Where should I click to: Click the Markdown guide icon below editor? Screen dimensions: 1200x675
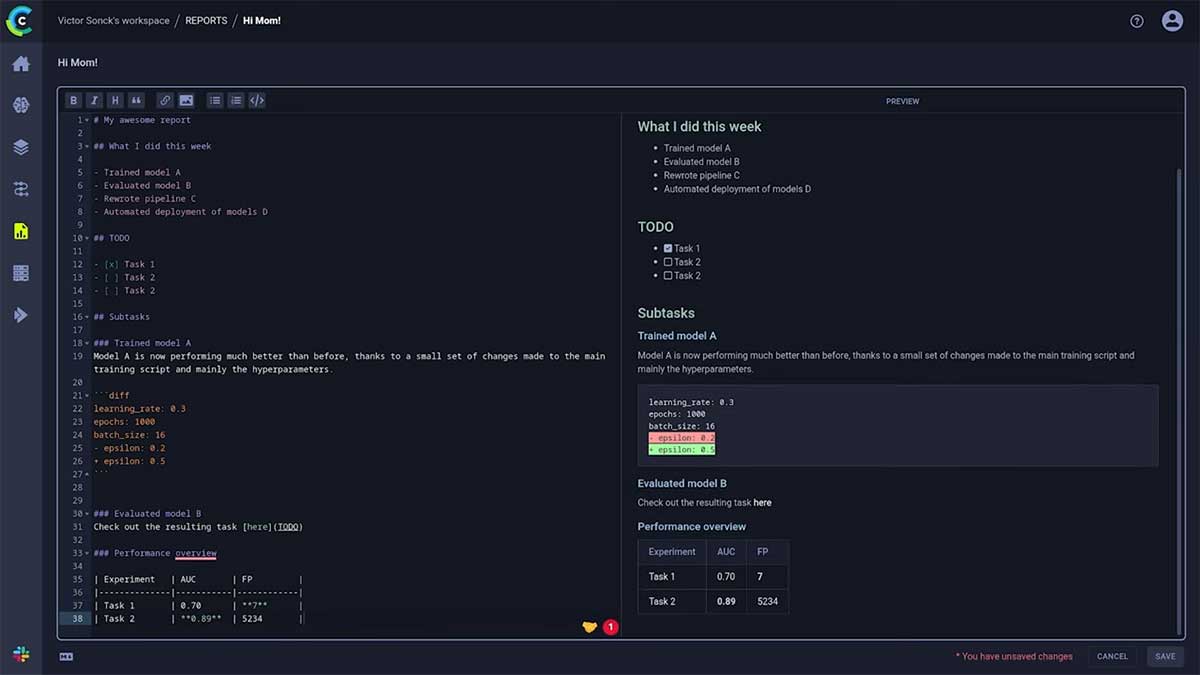coord(67,657)
